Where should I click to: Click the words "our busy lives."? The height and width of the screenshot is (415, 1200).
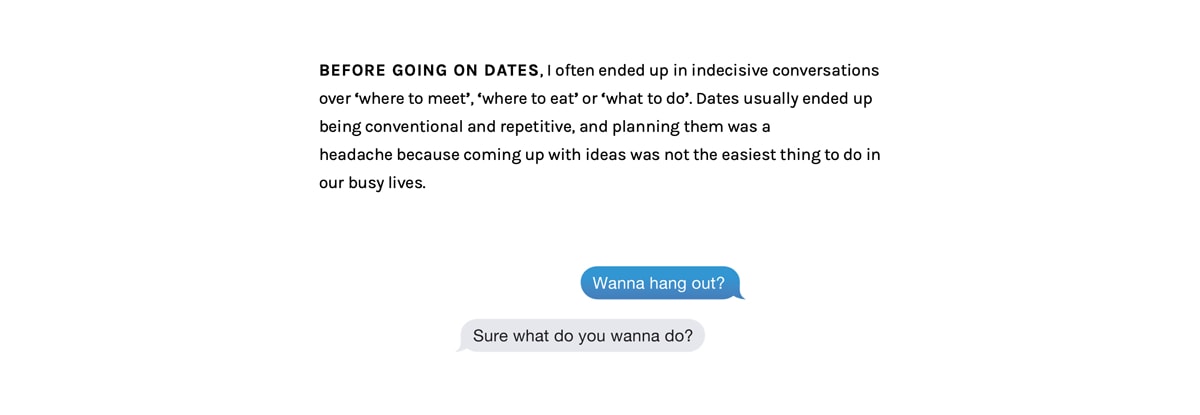tap(372, 183)
